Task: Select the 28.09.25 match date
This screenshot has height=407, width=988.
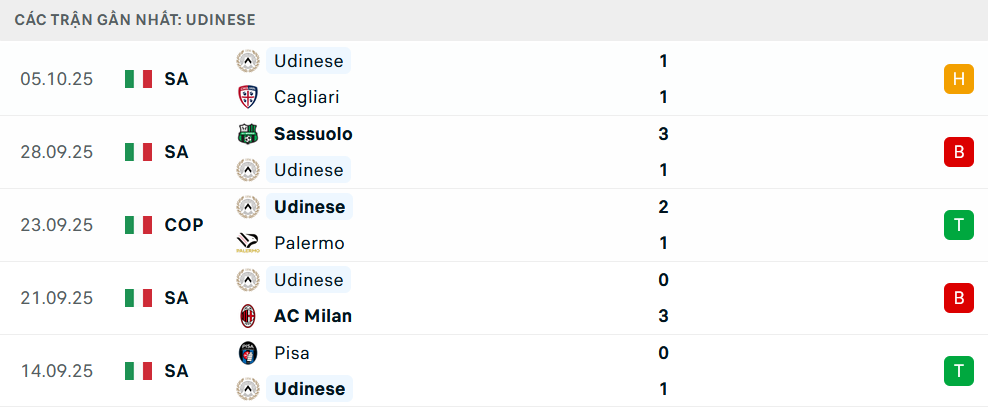Action: [x=56, y=152]
